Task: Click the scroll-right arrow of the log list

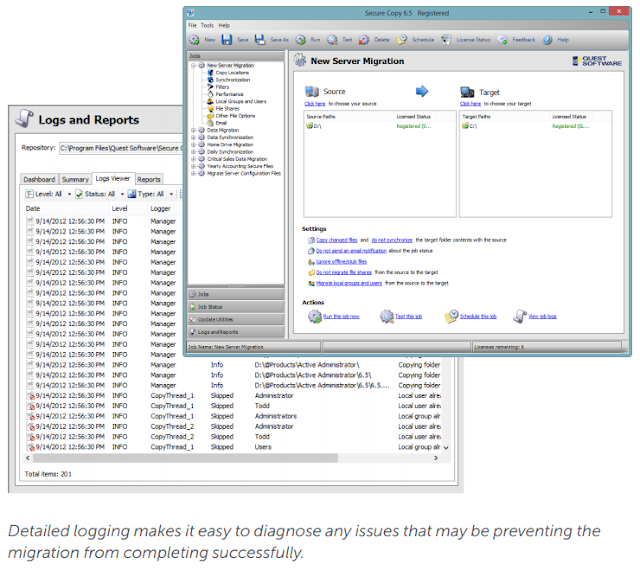Action: 436,458
